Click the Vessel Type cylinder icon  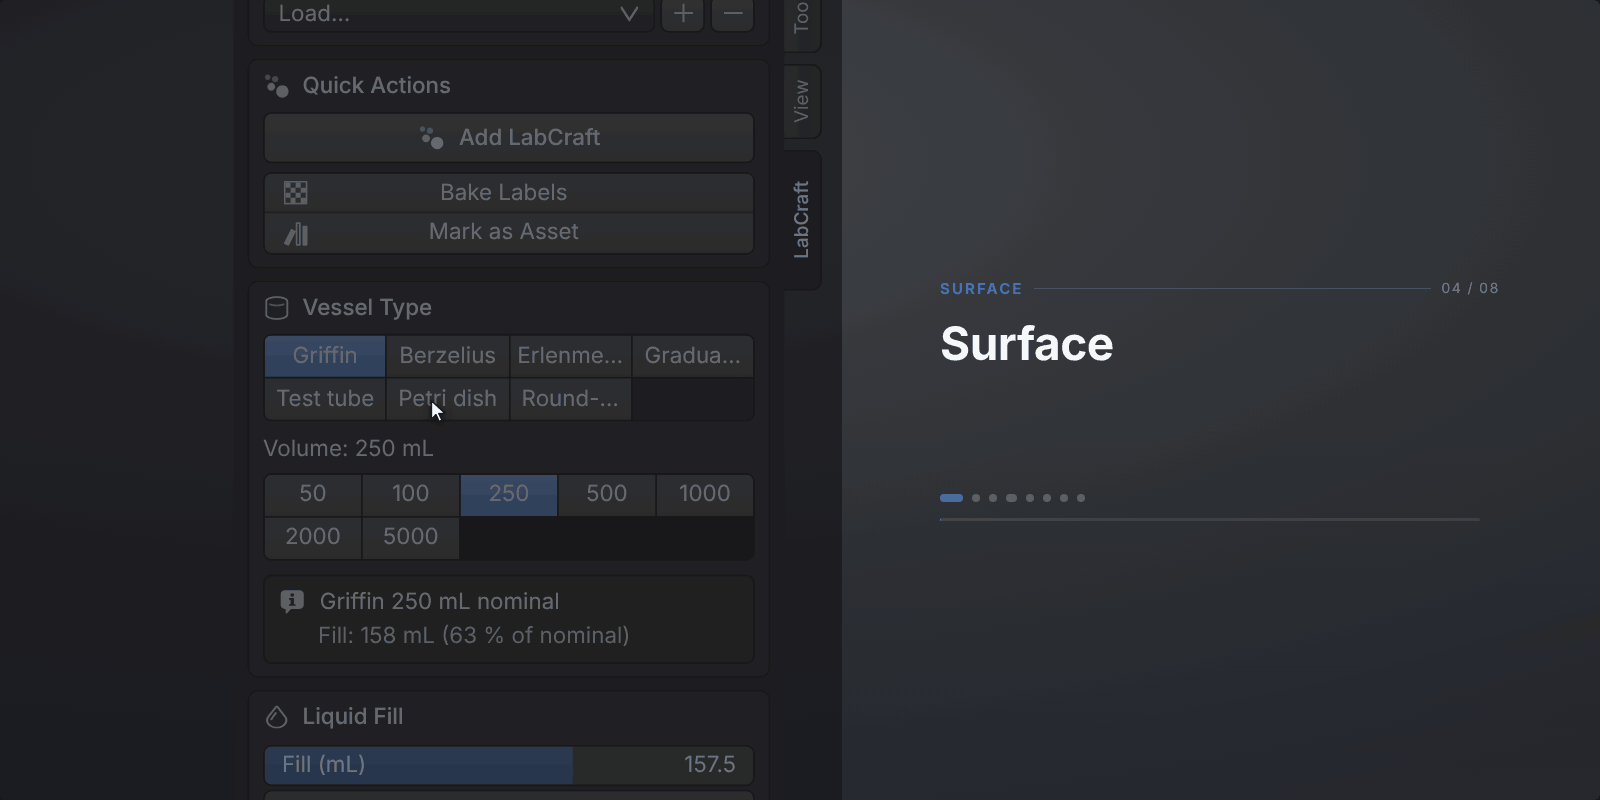coord(277,308)
